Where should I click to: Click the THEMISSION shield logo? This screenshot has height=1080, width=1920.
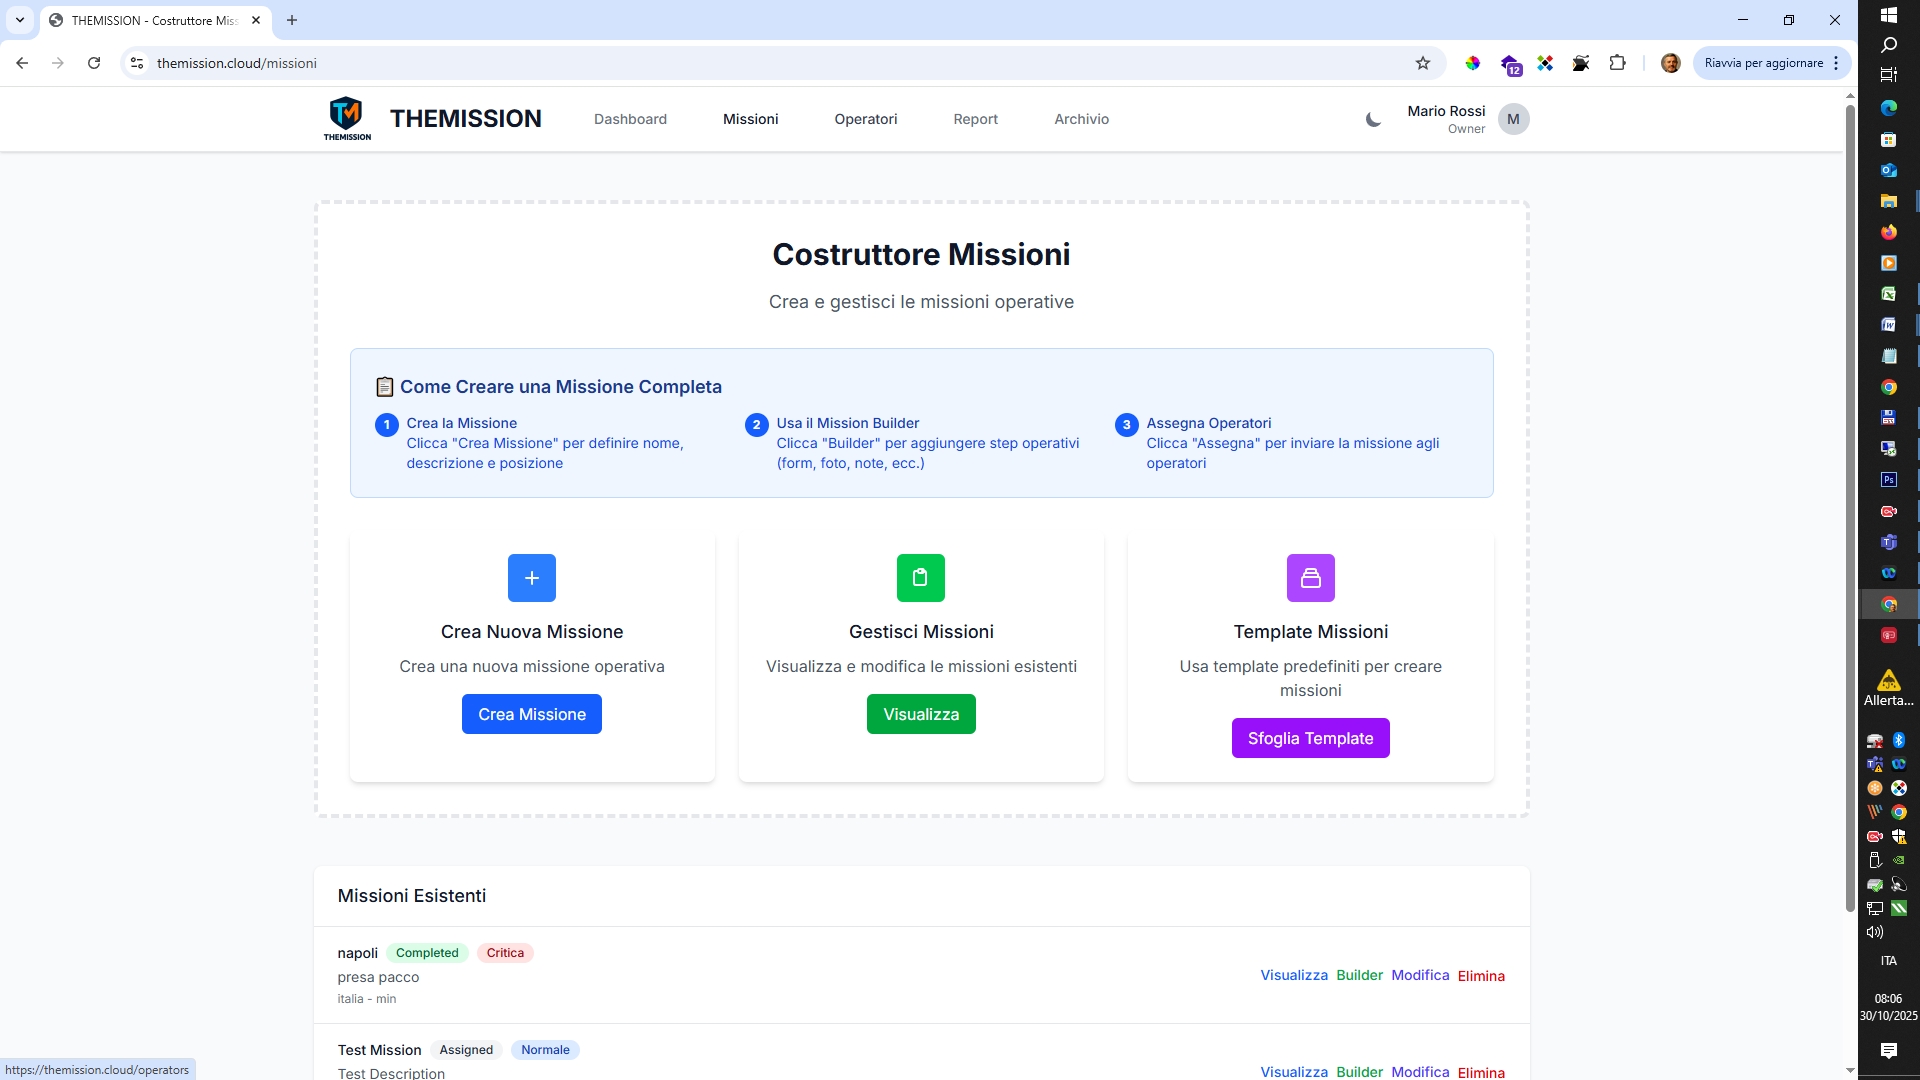346,118
